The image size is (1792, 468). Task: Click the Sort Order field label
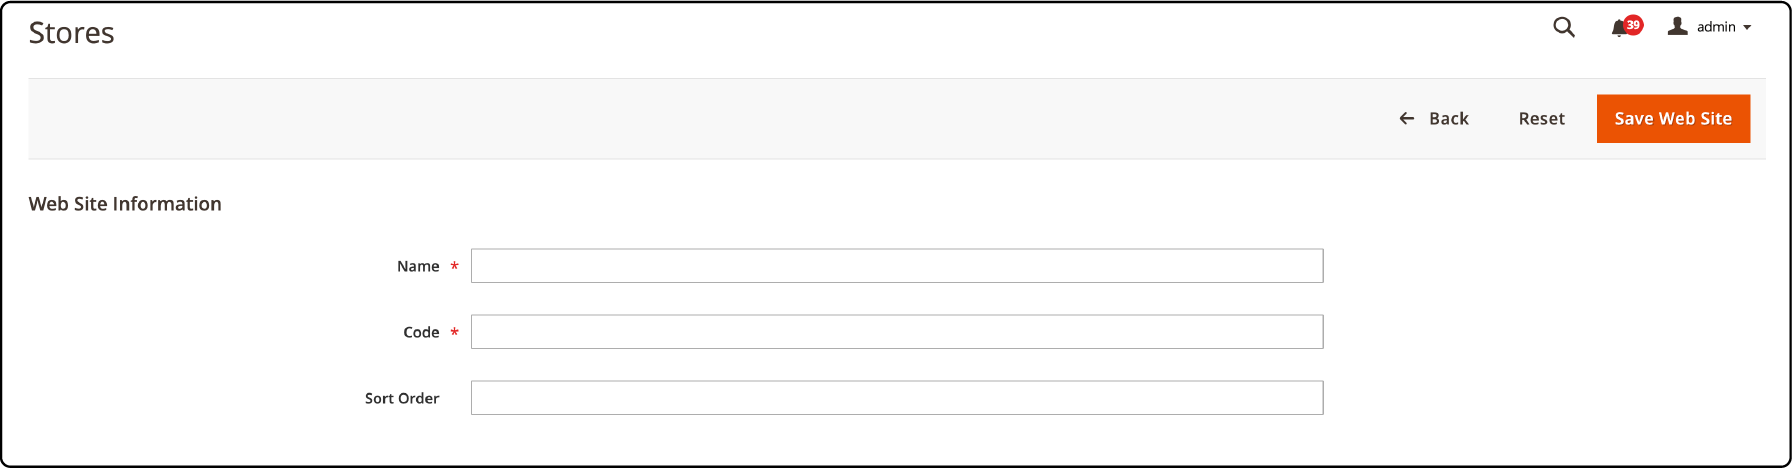click(x=402, y=398)
